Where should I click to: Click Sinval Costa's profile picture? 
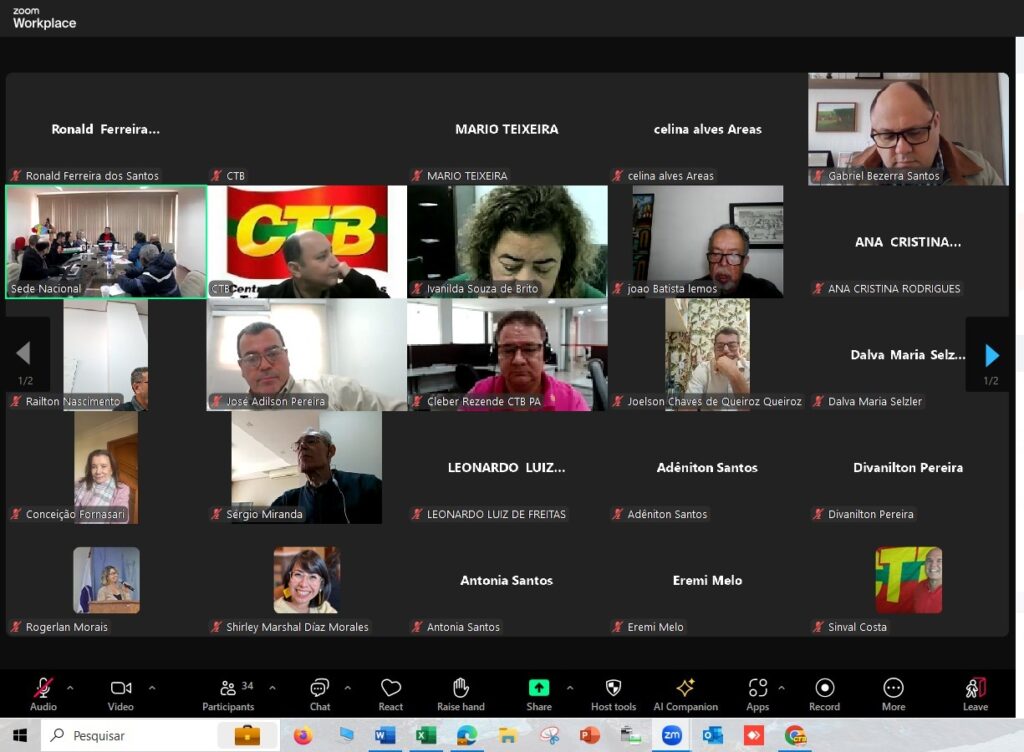click(x=908, y=580)
